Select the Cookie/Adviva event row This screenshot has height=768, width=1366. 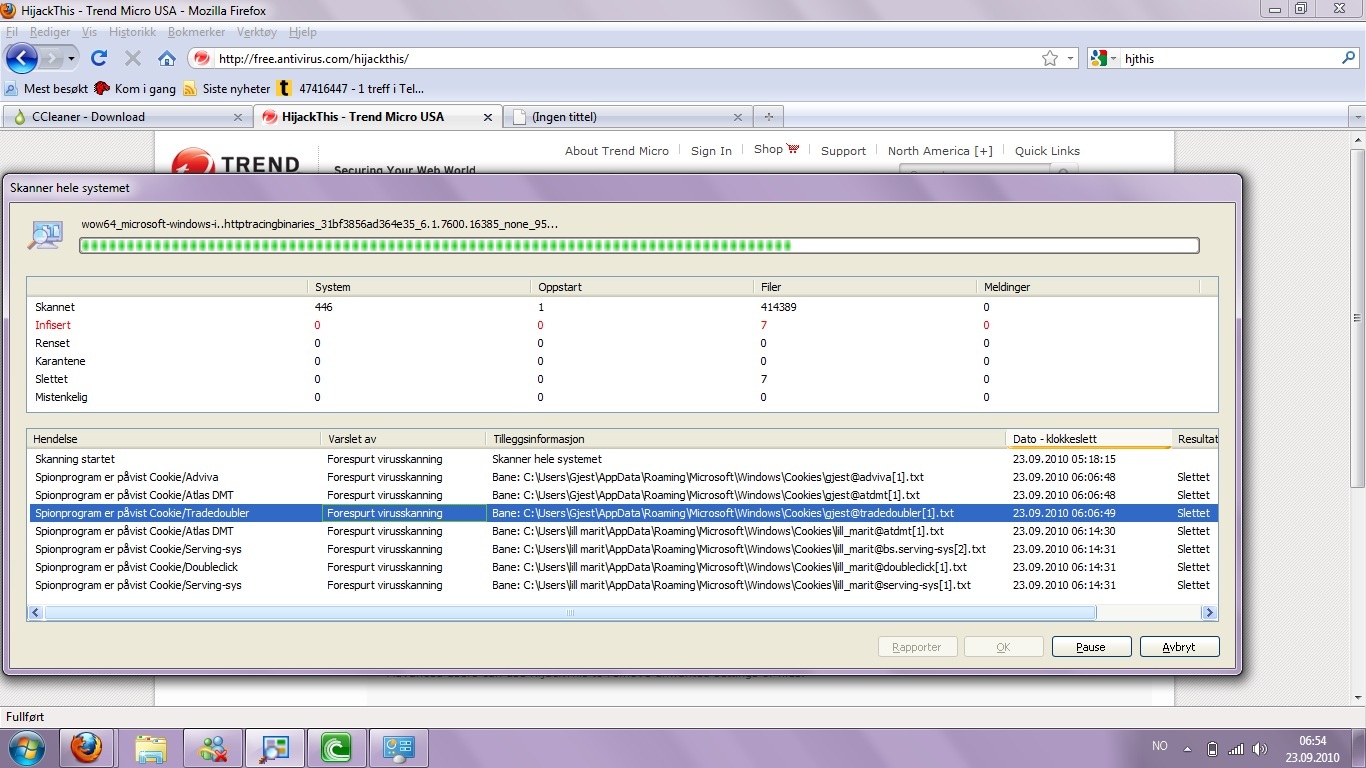622,477
